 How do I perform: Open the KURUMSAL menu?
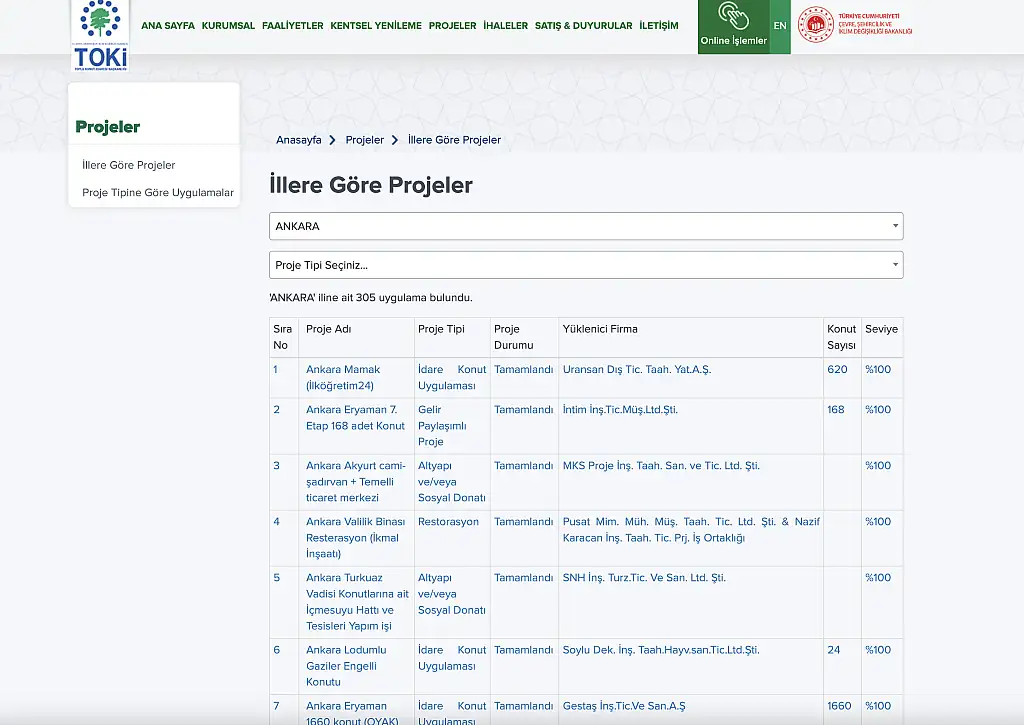228,25
